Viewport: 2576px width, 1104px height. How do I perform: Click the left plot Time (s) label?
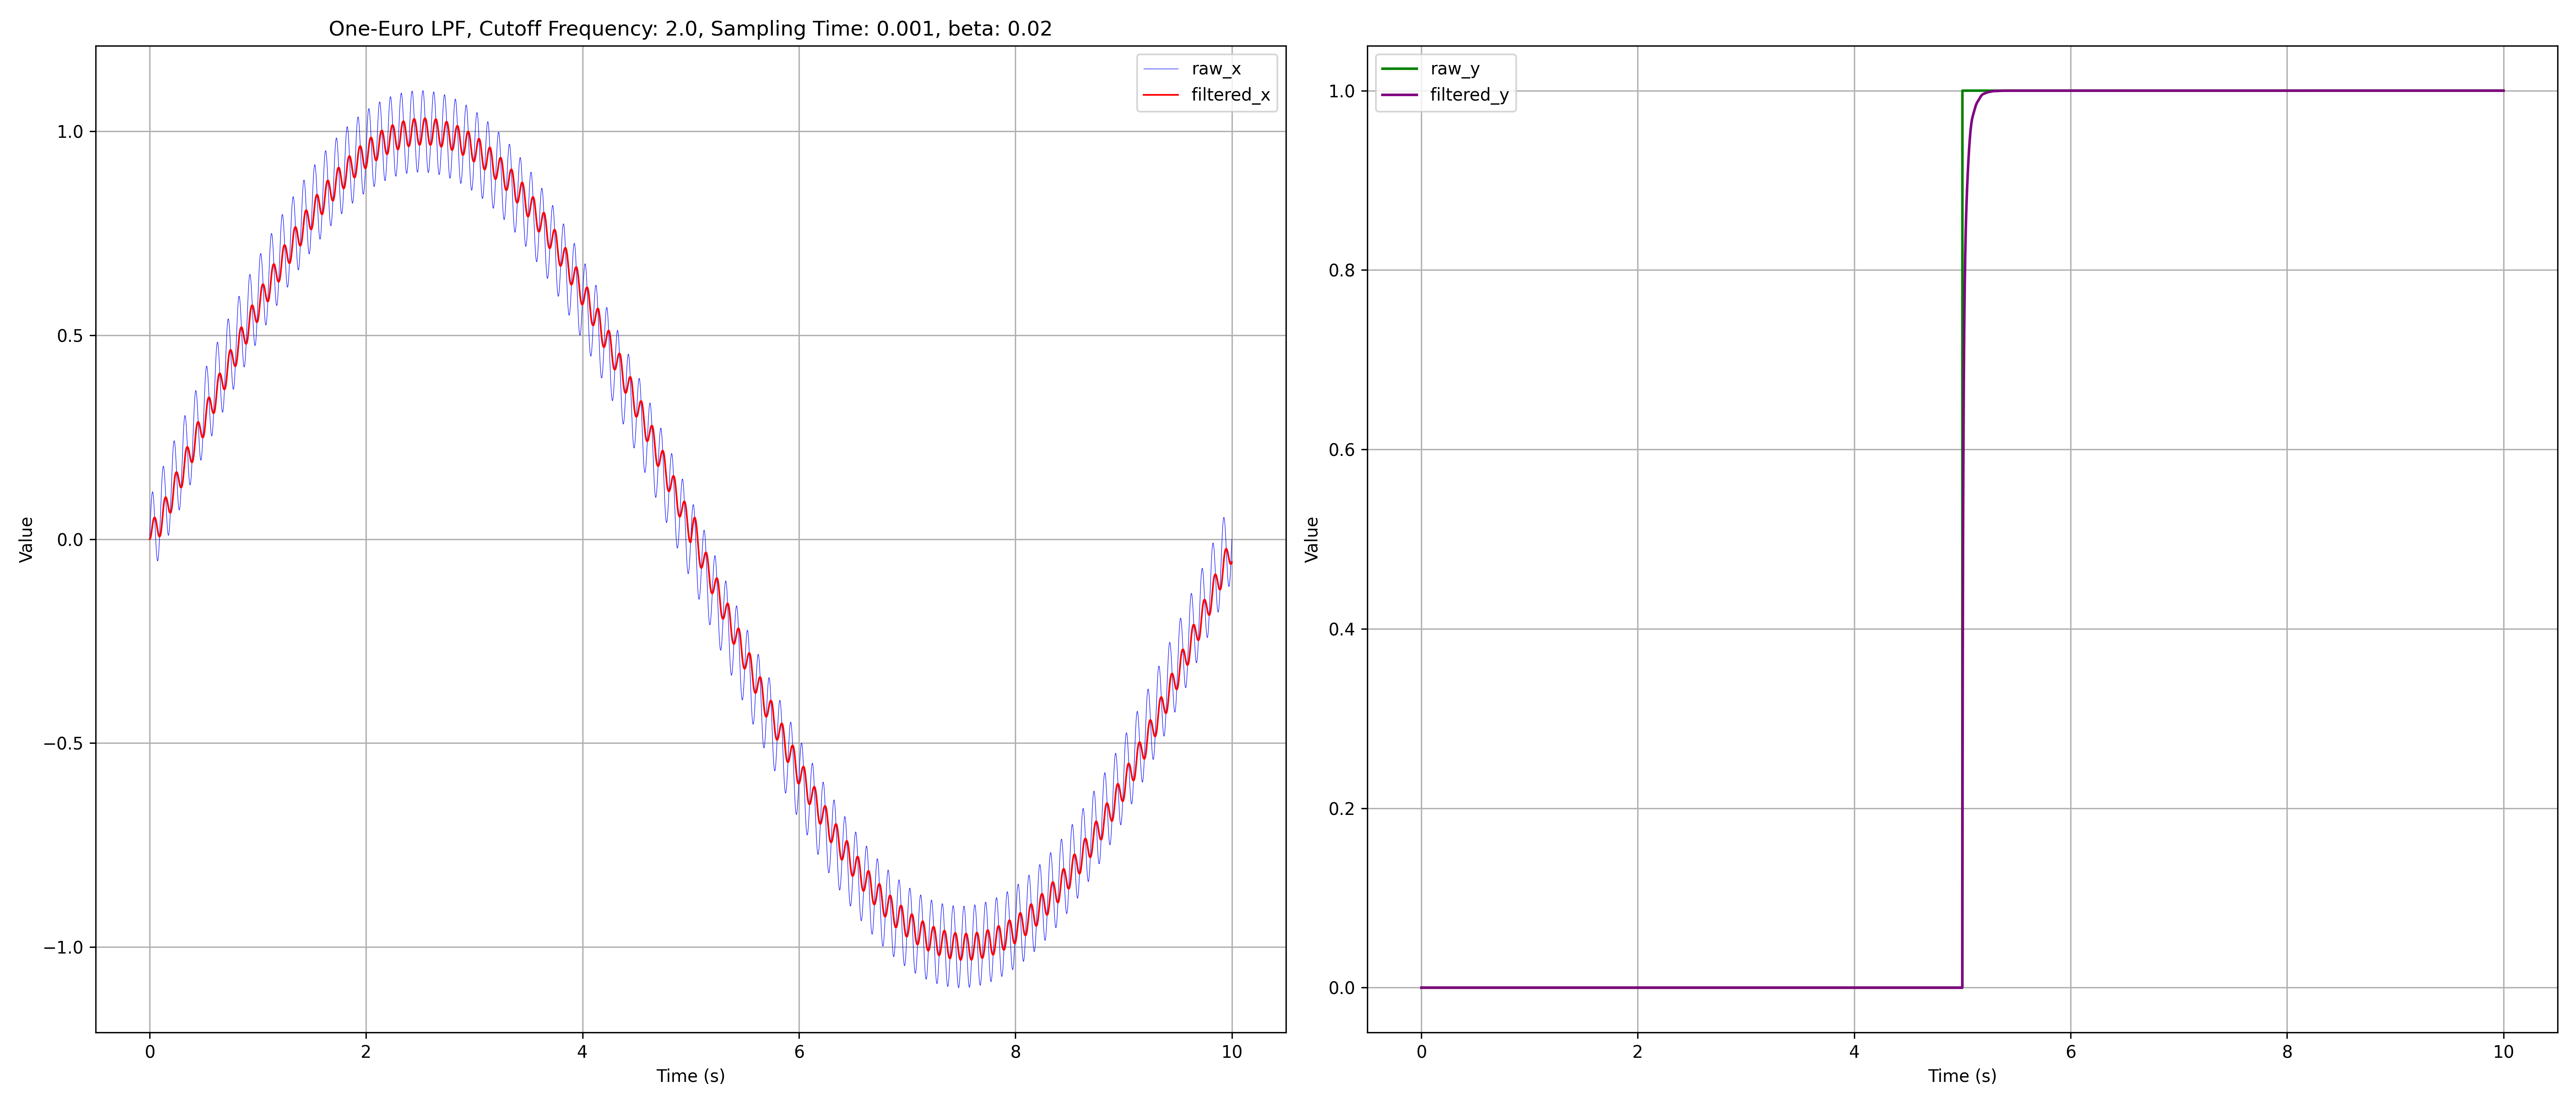690,1076
